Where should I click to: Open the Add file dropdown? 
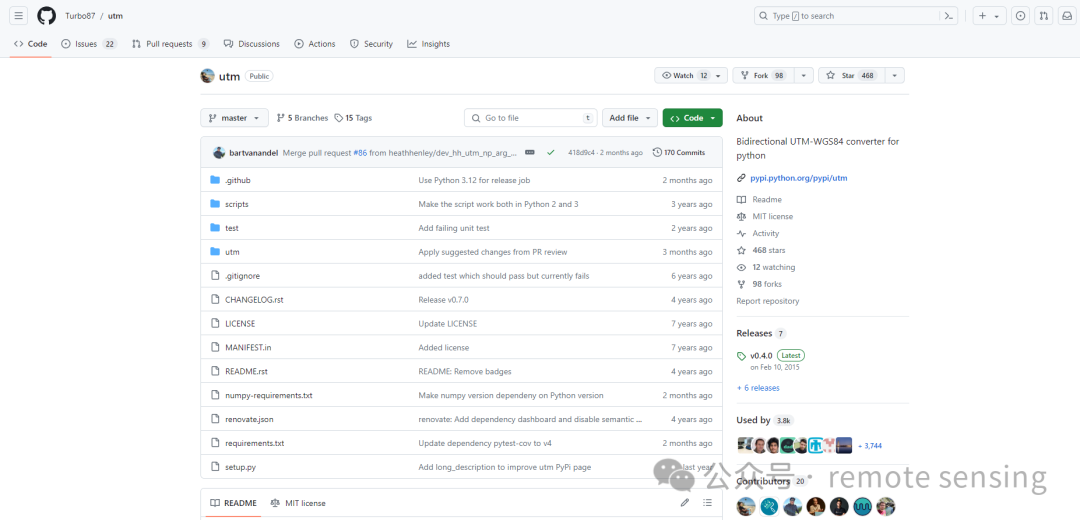(630, 118)
